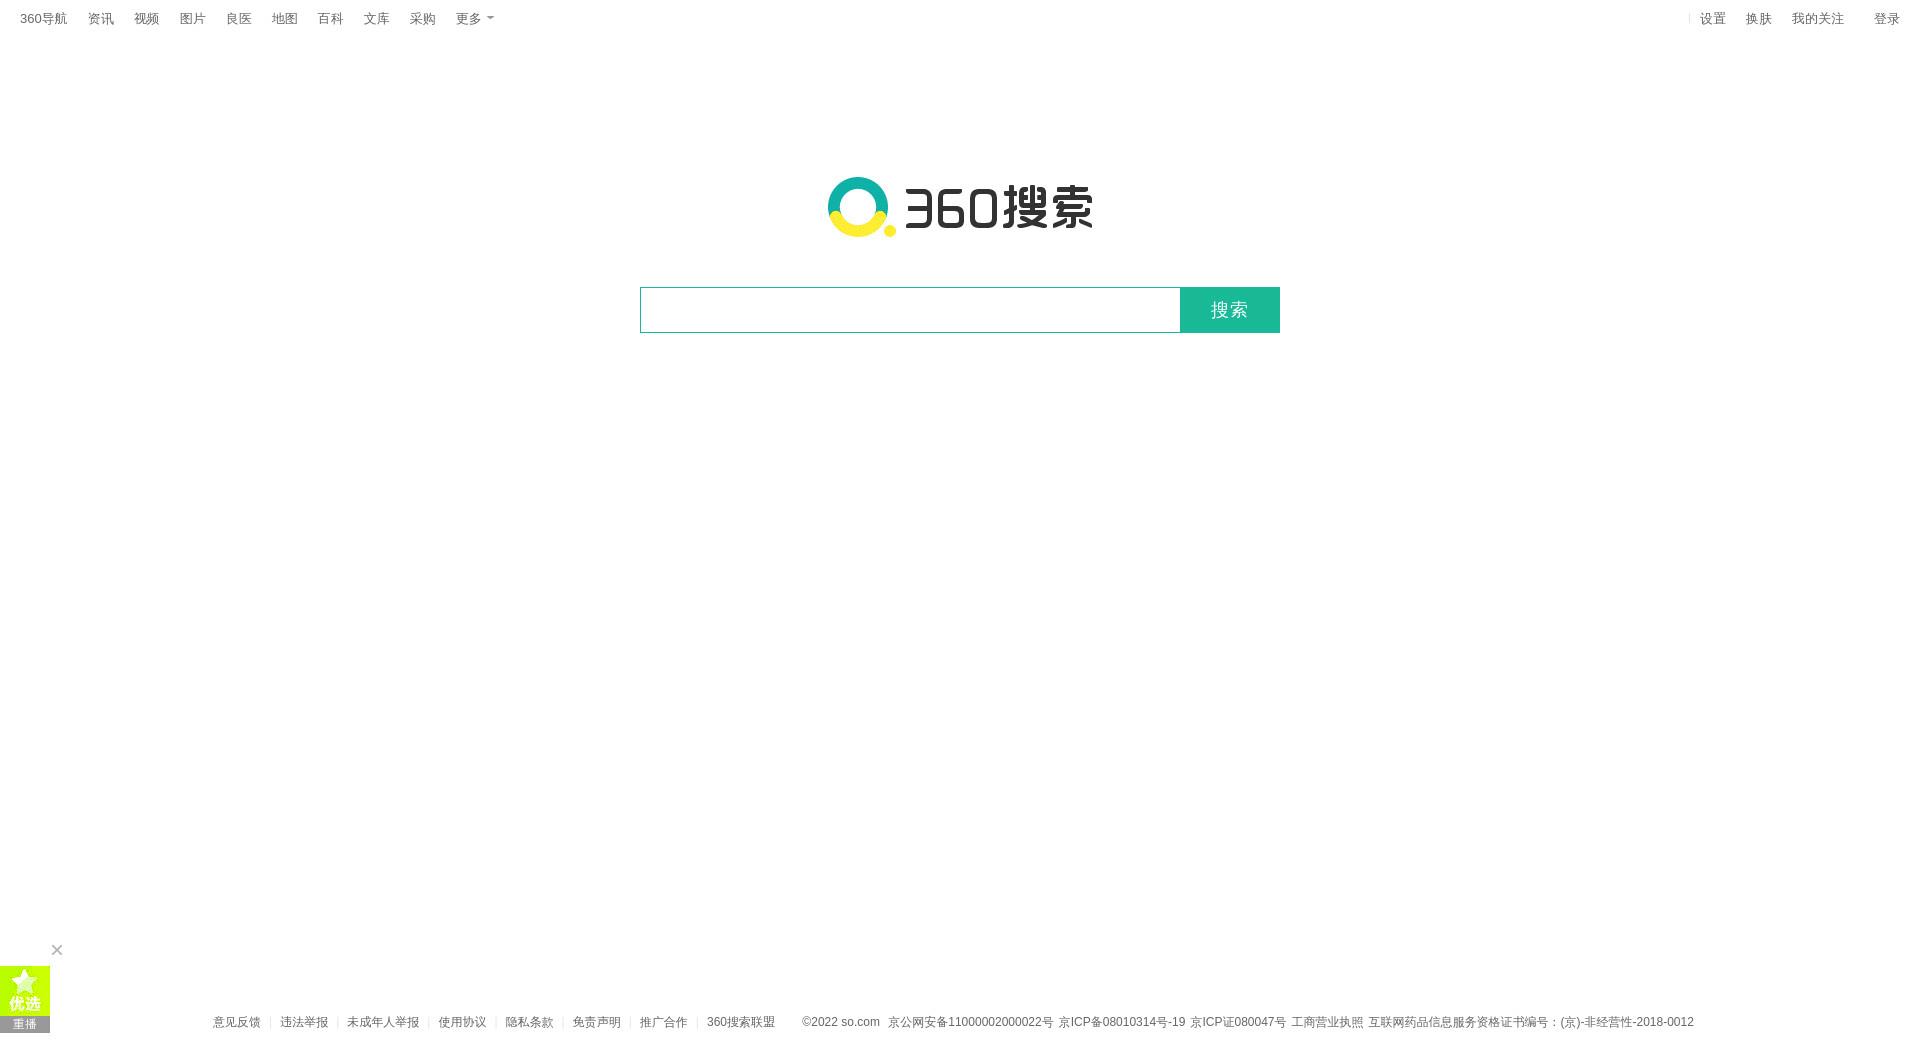
Task: Select 采购 in navigation
Action: click(x=423, y=19)
